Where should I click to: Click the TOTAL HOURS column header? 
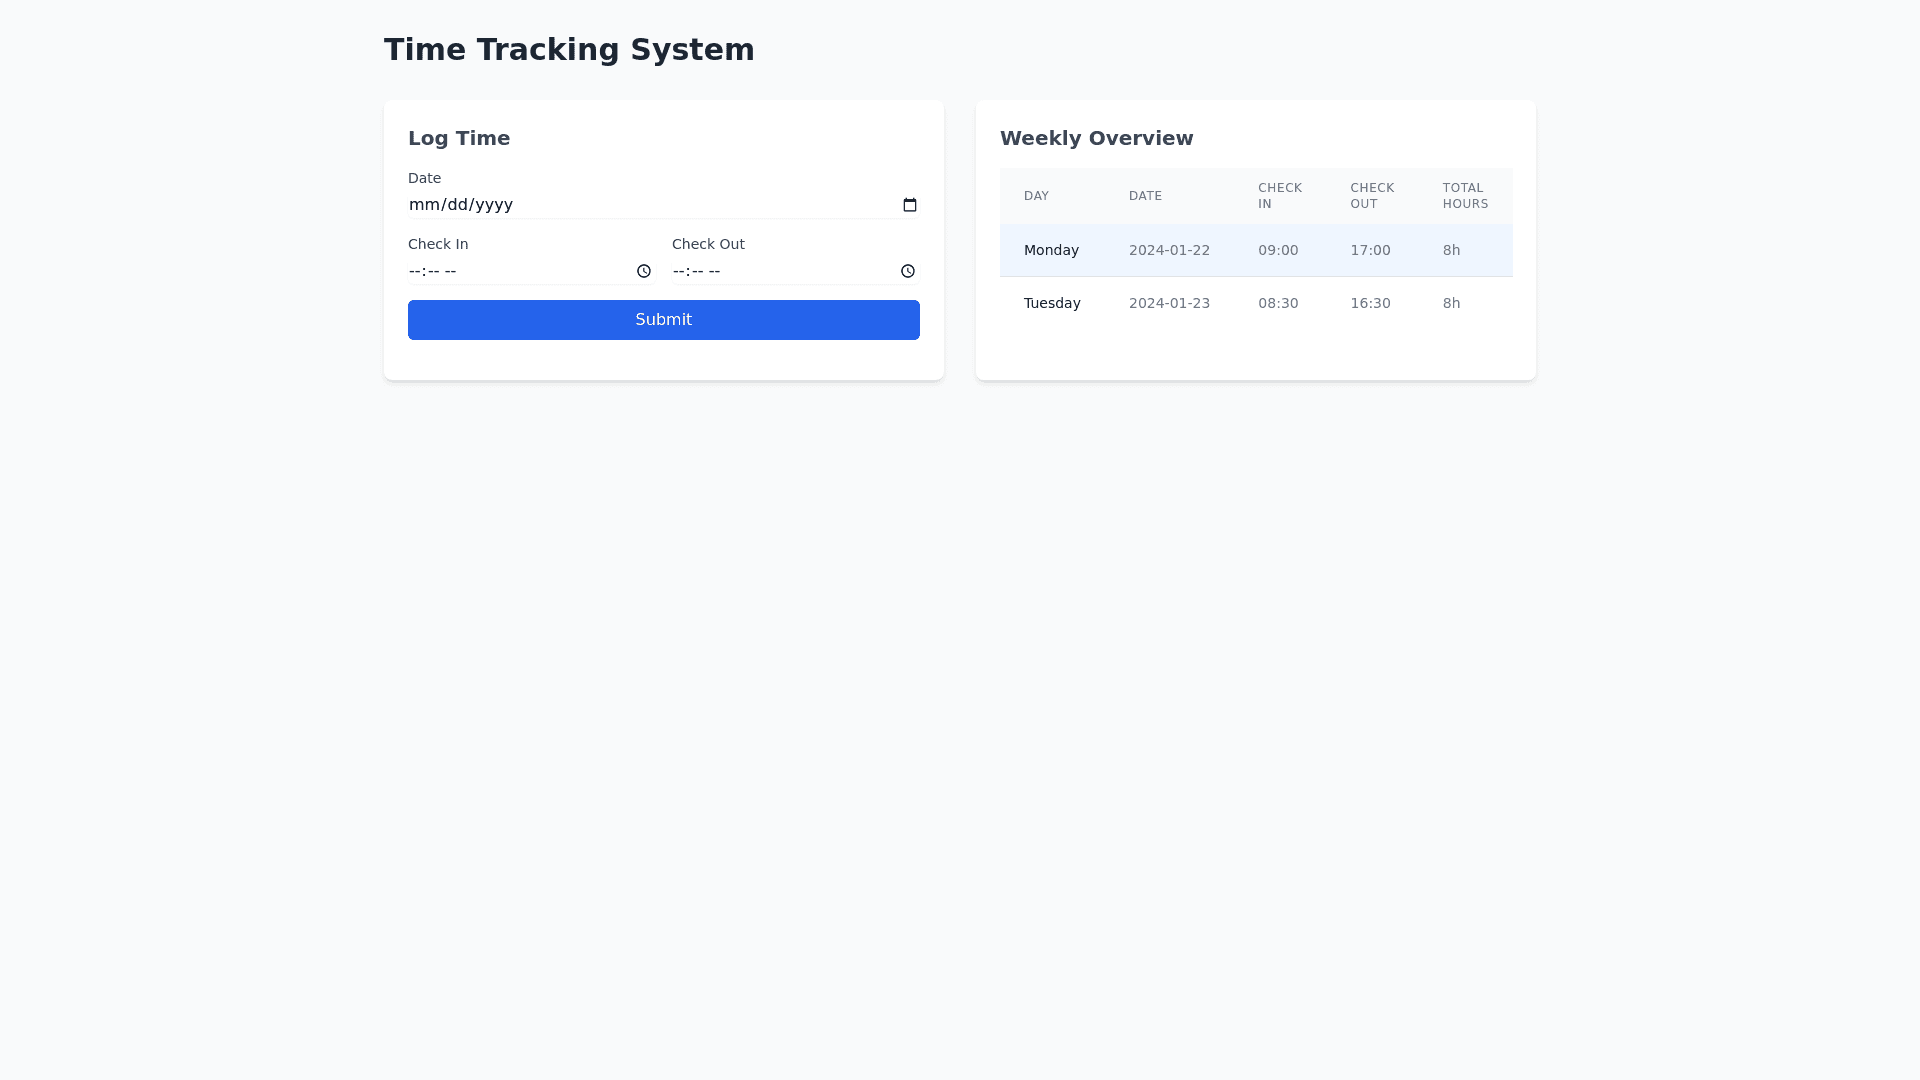[1465, 196]
